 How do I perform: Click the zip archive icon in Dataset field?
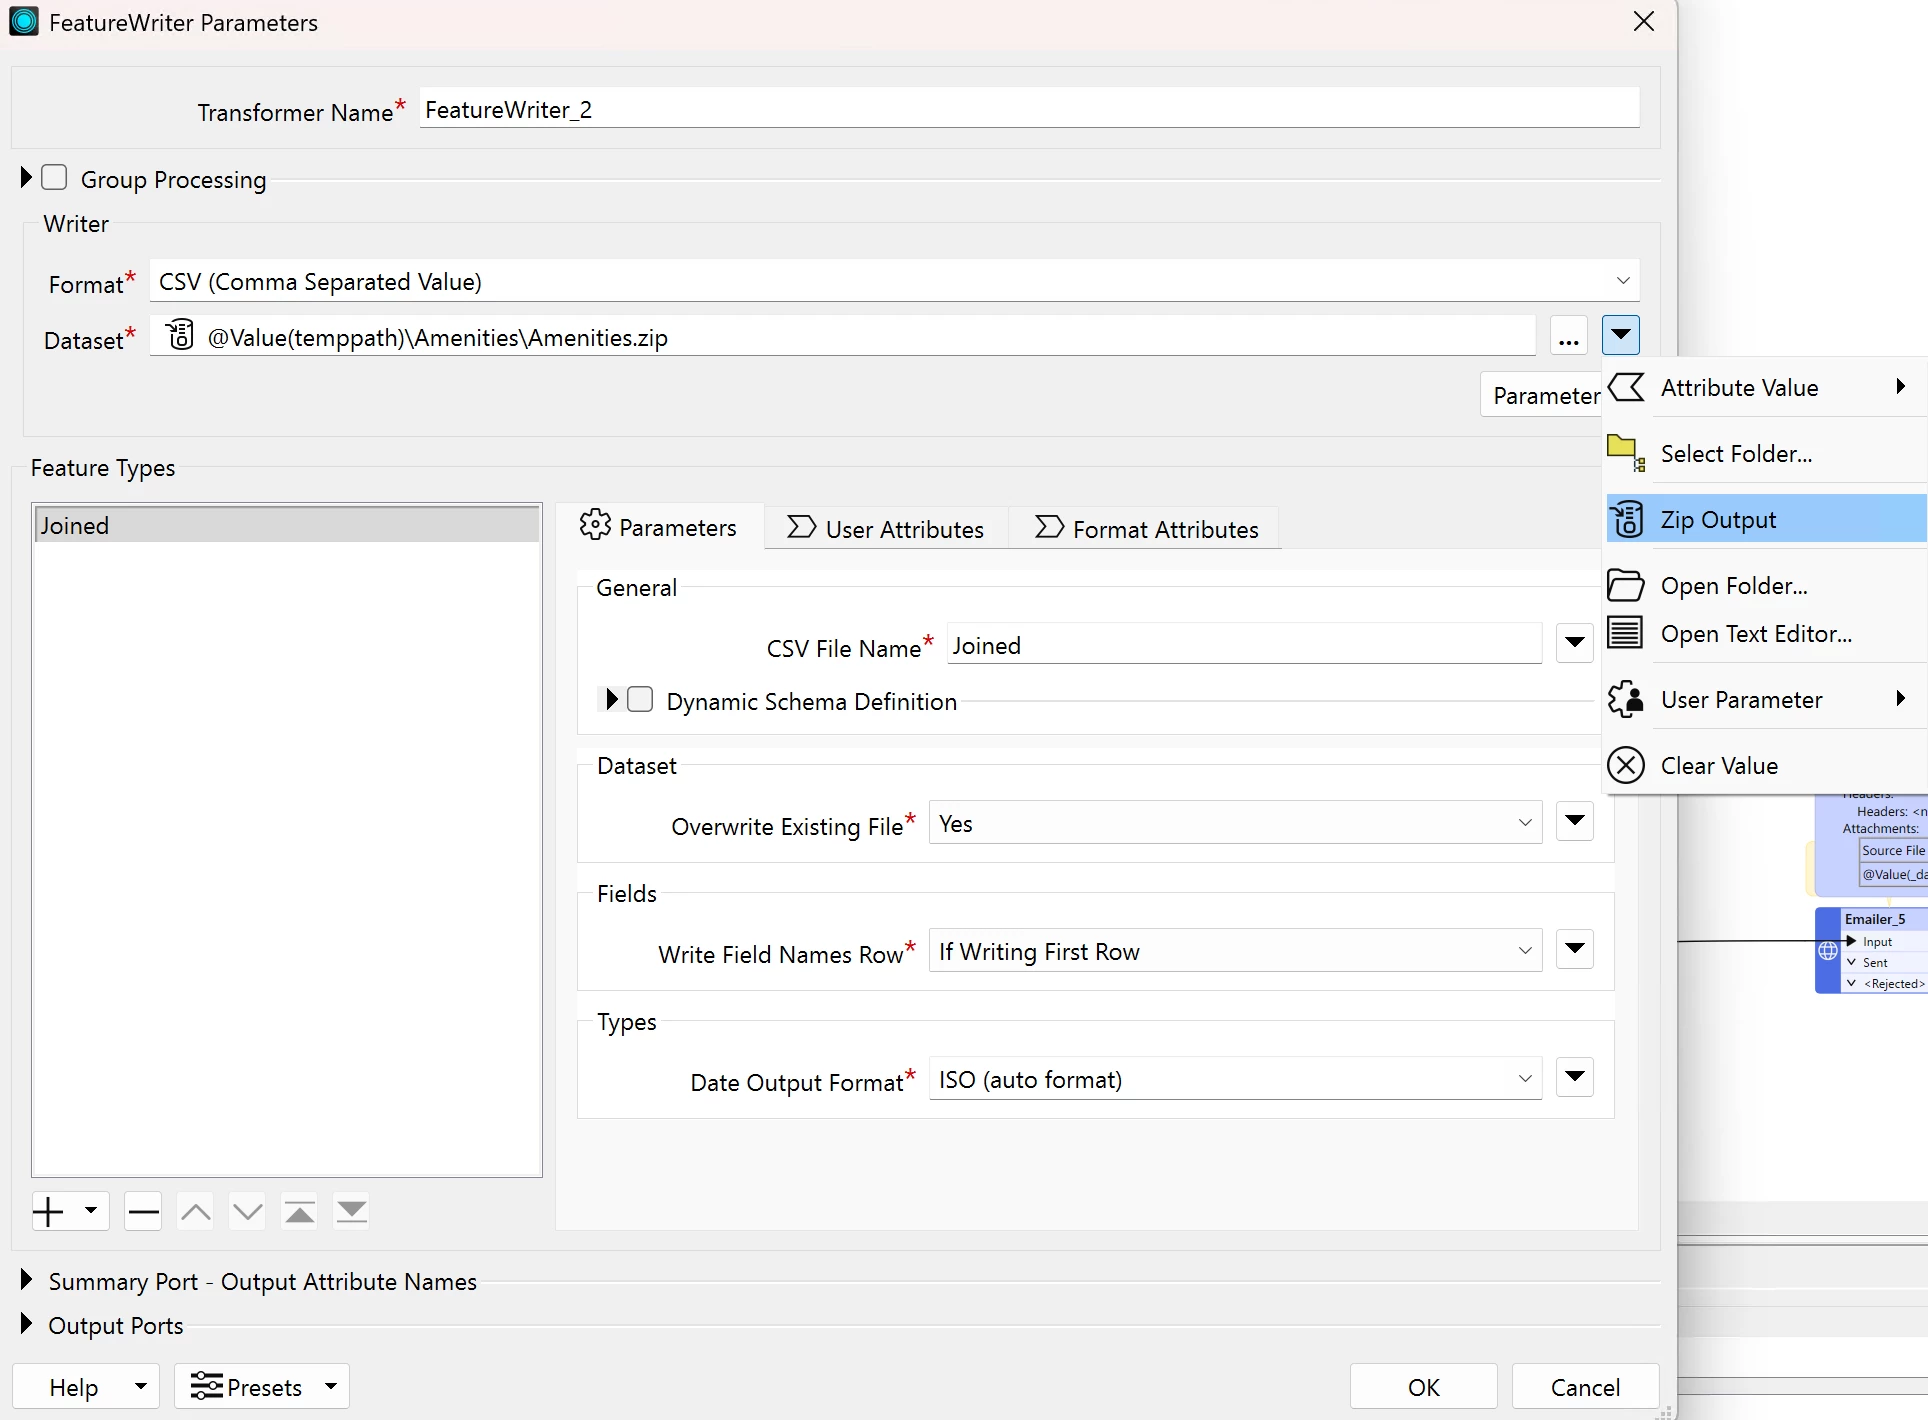pyautogui.click(x=180, y=335)
